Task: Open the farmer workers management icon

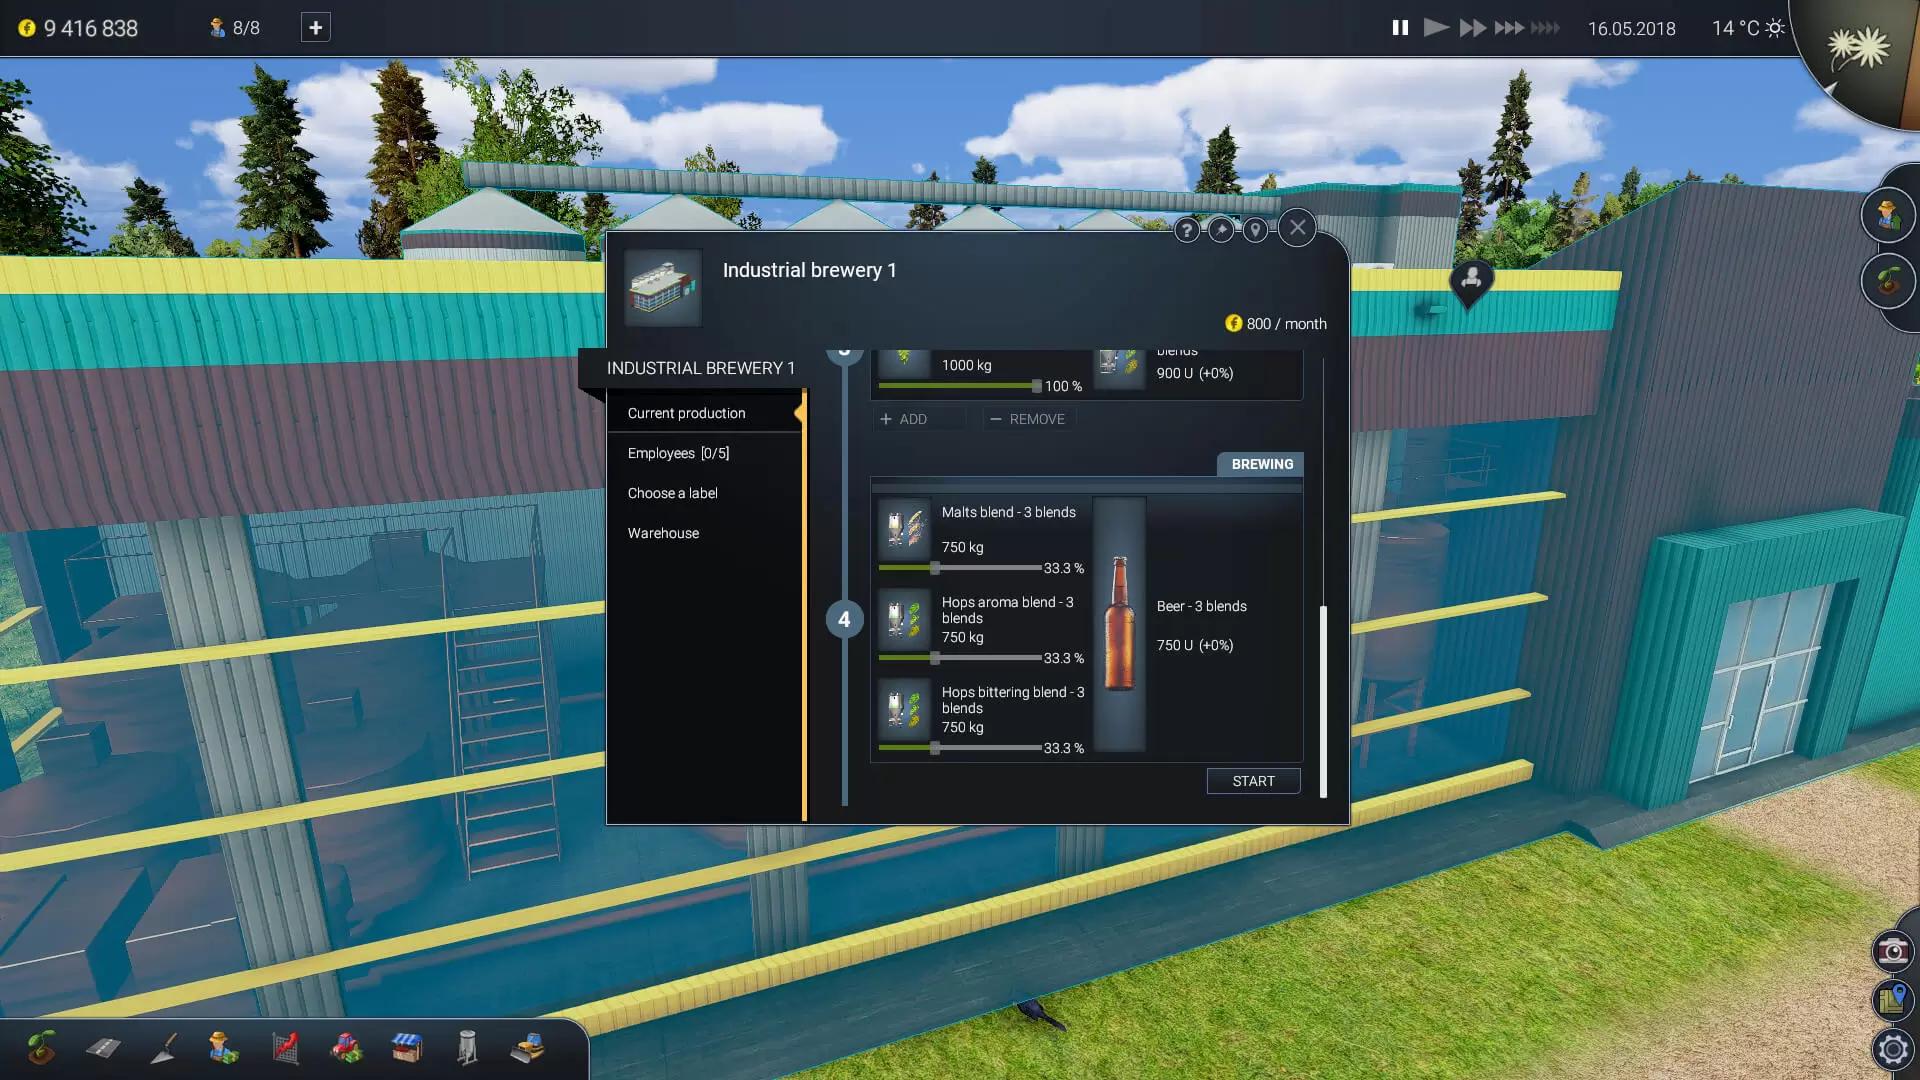Action: point(224,1048)
